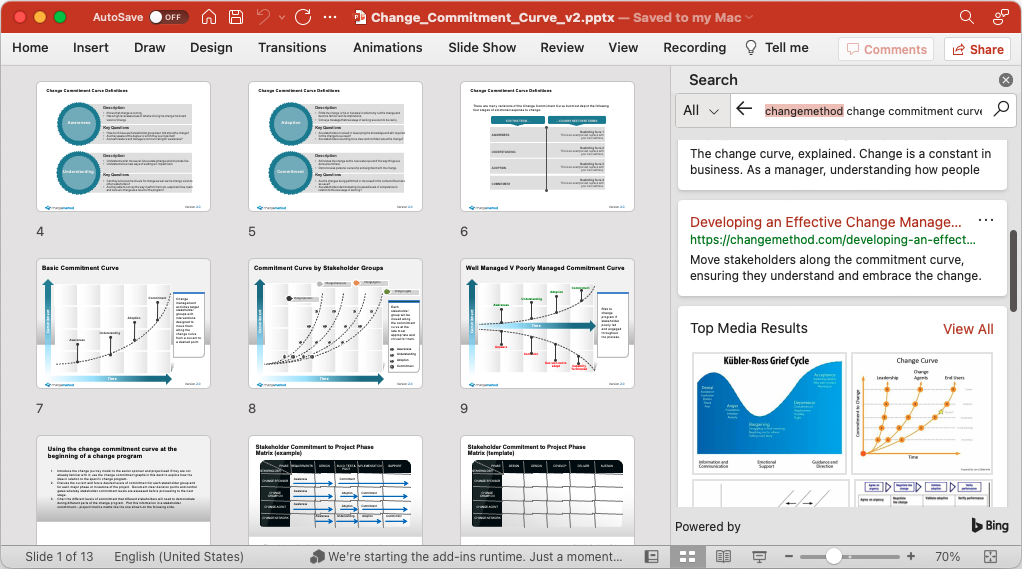1022x569 pixels.
Task: Open the Transitions ribbon tab
Action: pyautogui.click(x=292, y=47)
